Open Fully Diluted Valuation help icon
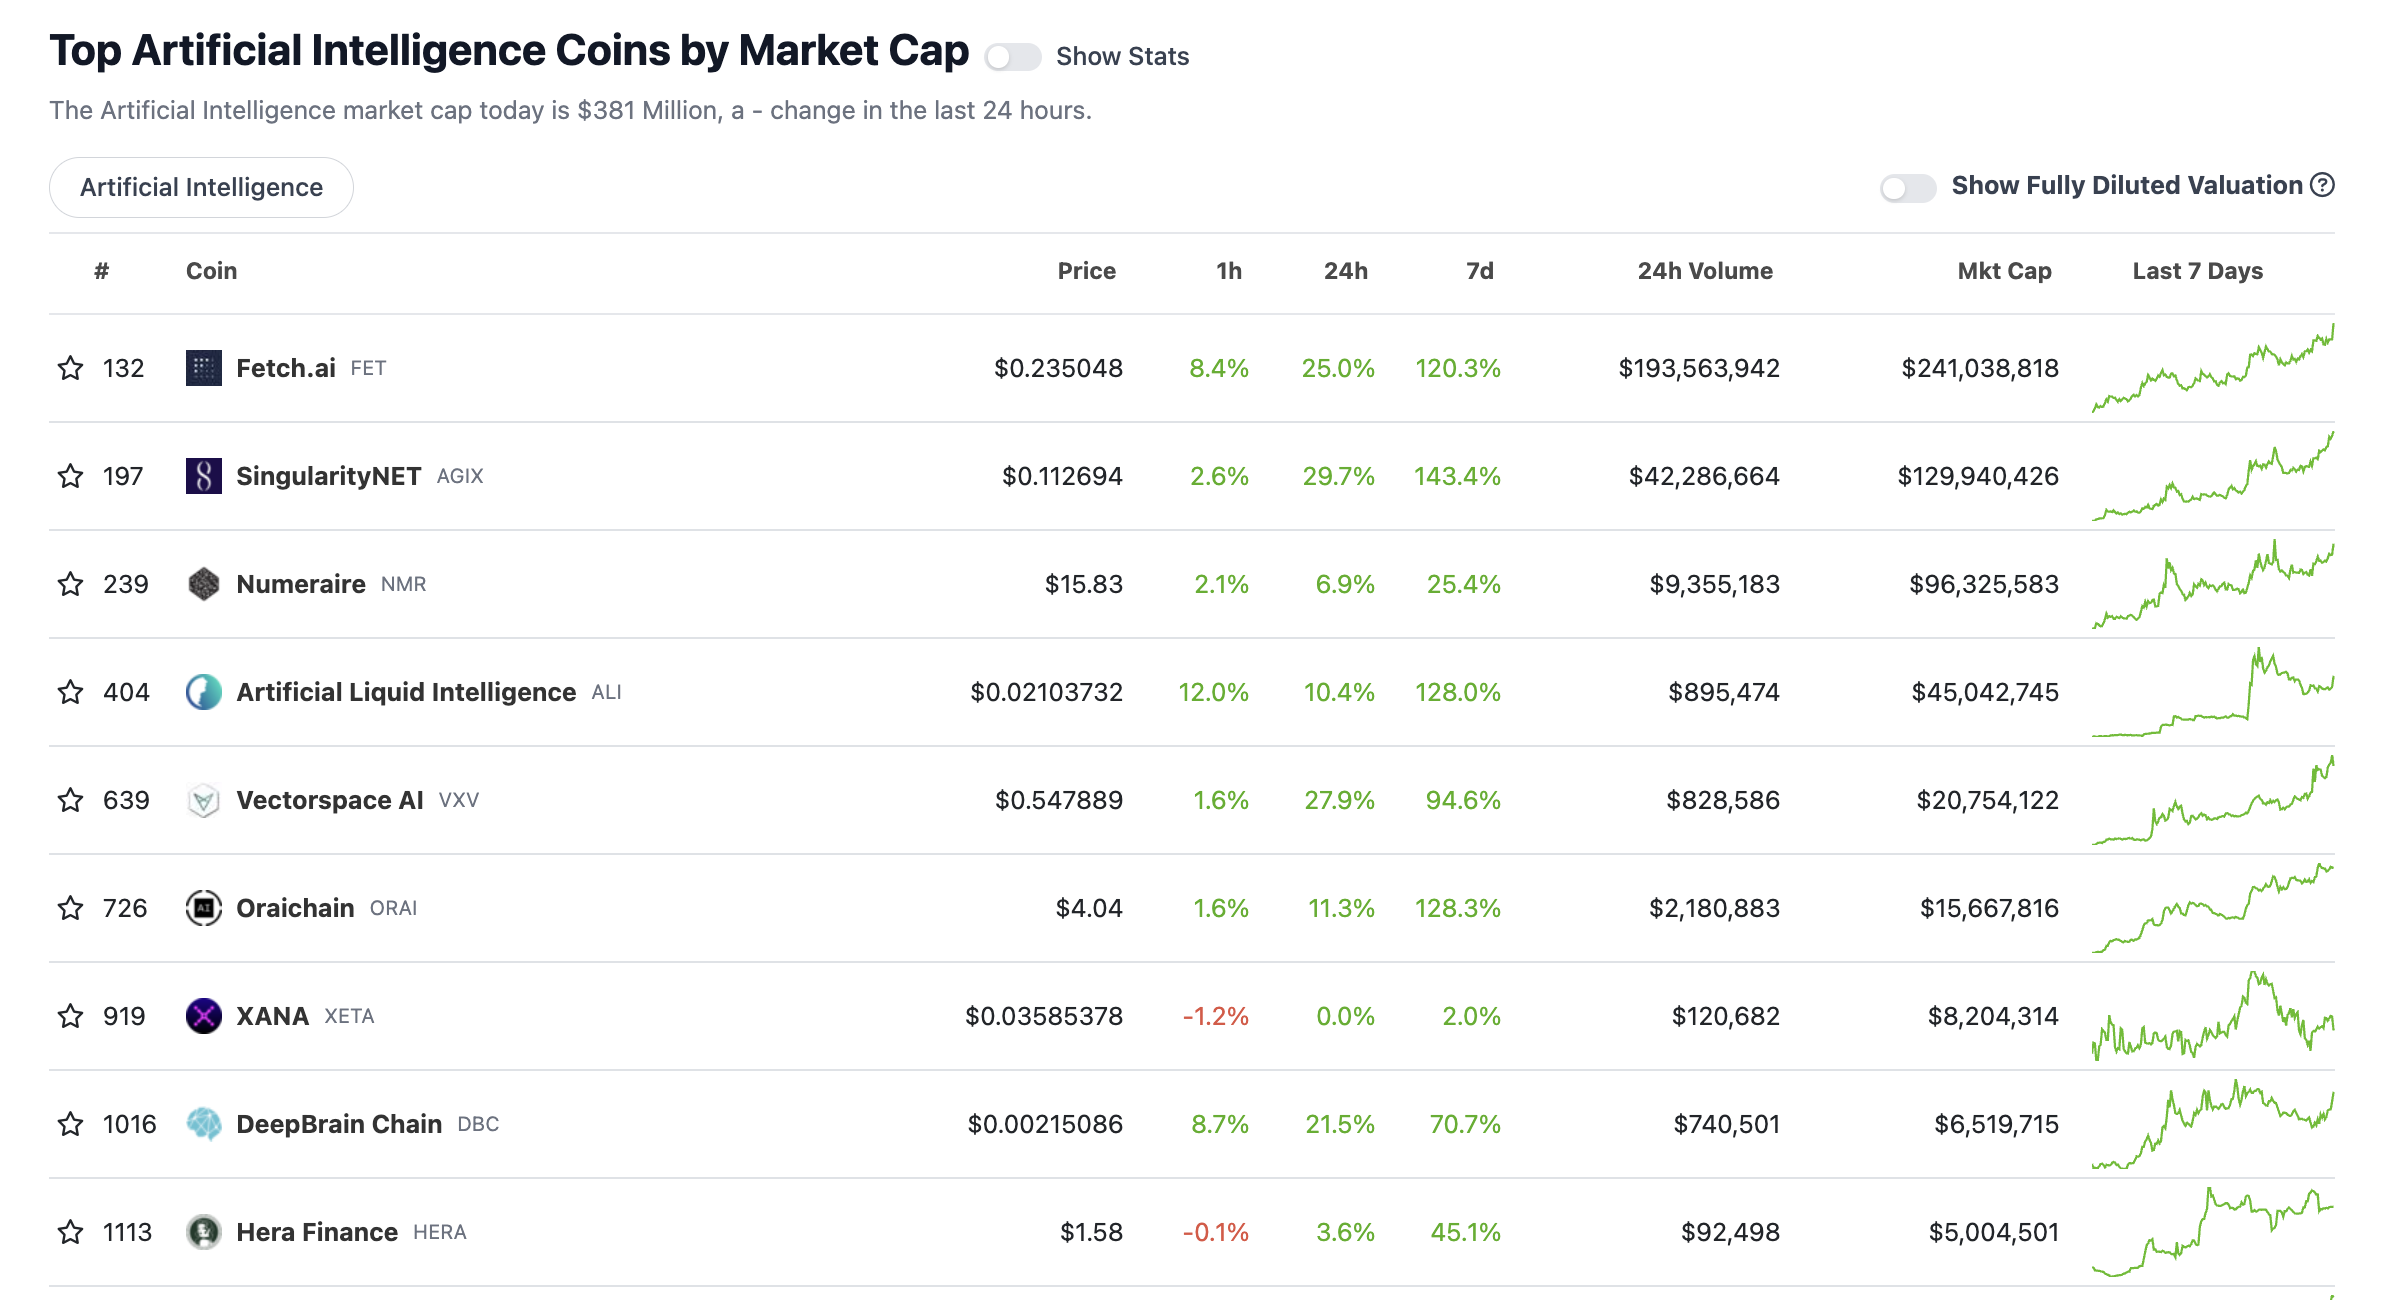 [2323, 185]
